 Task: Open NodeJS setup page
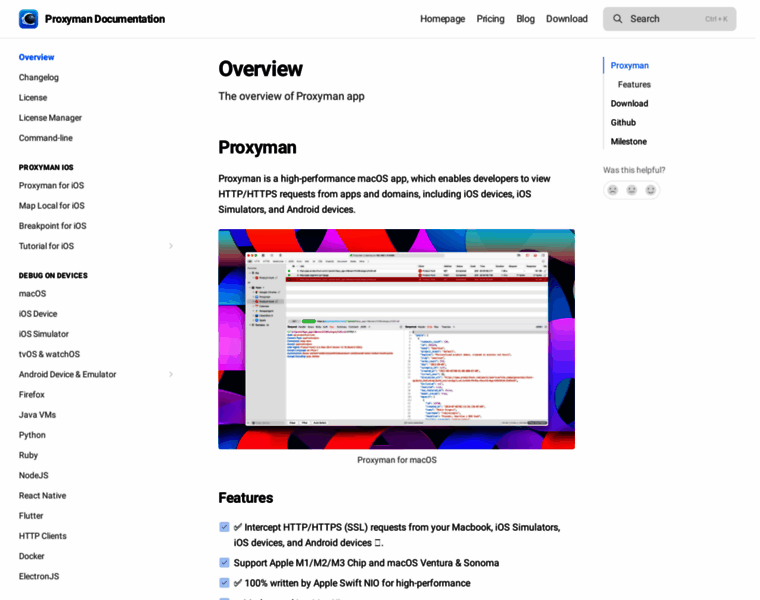click(33, 475)
